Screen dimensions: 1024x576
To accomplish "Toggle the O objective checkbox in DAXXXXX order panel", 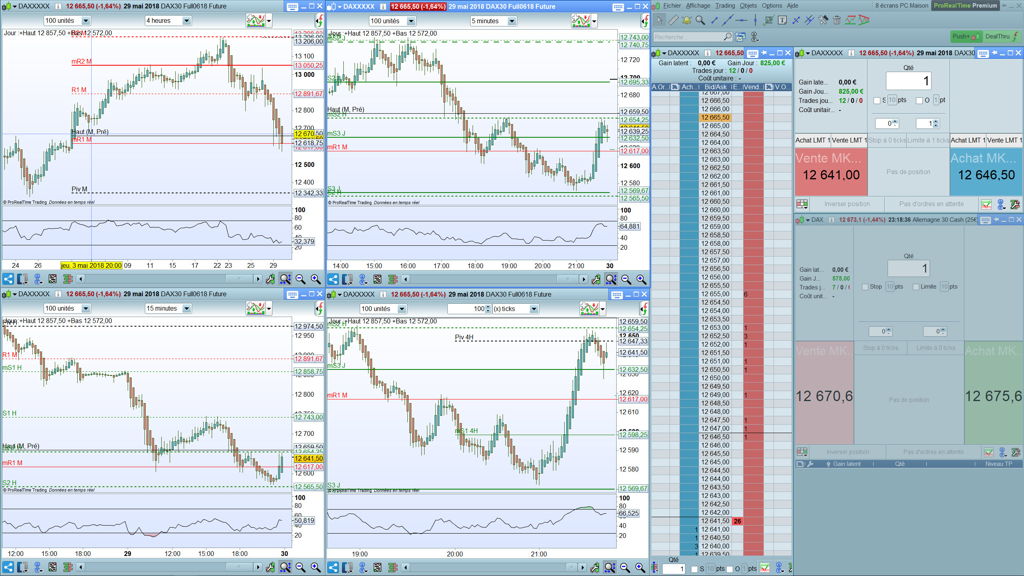I will coord(920,100).
